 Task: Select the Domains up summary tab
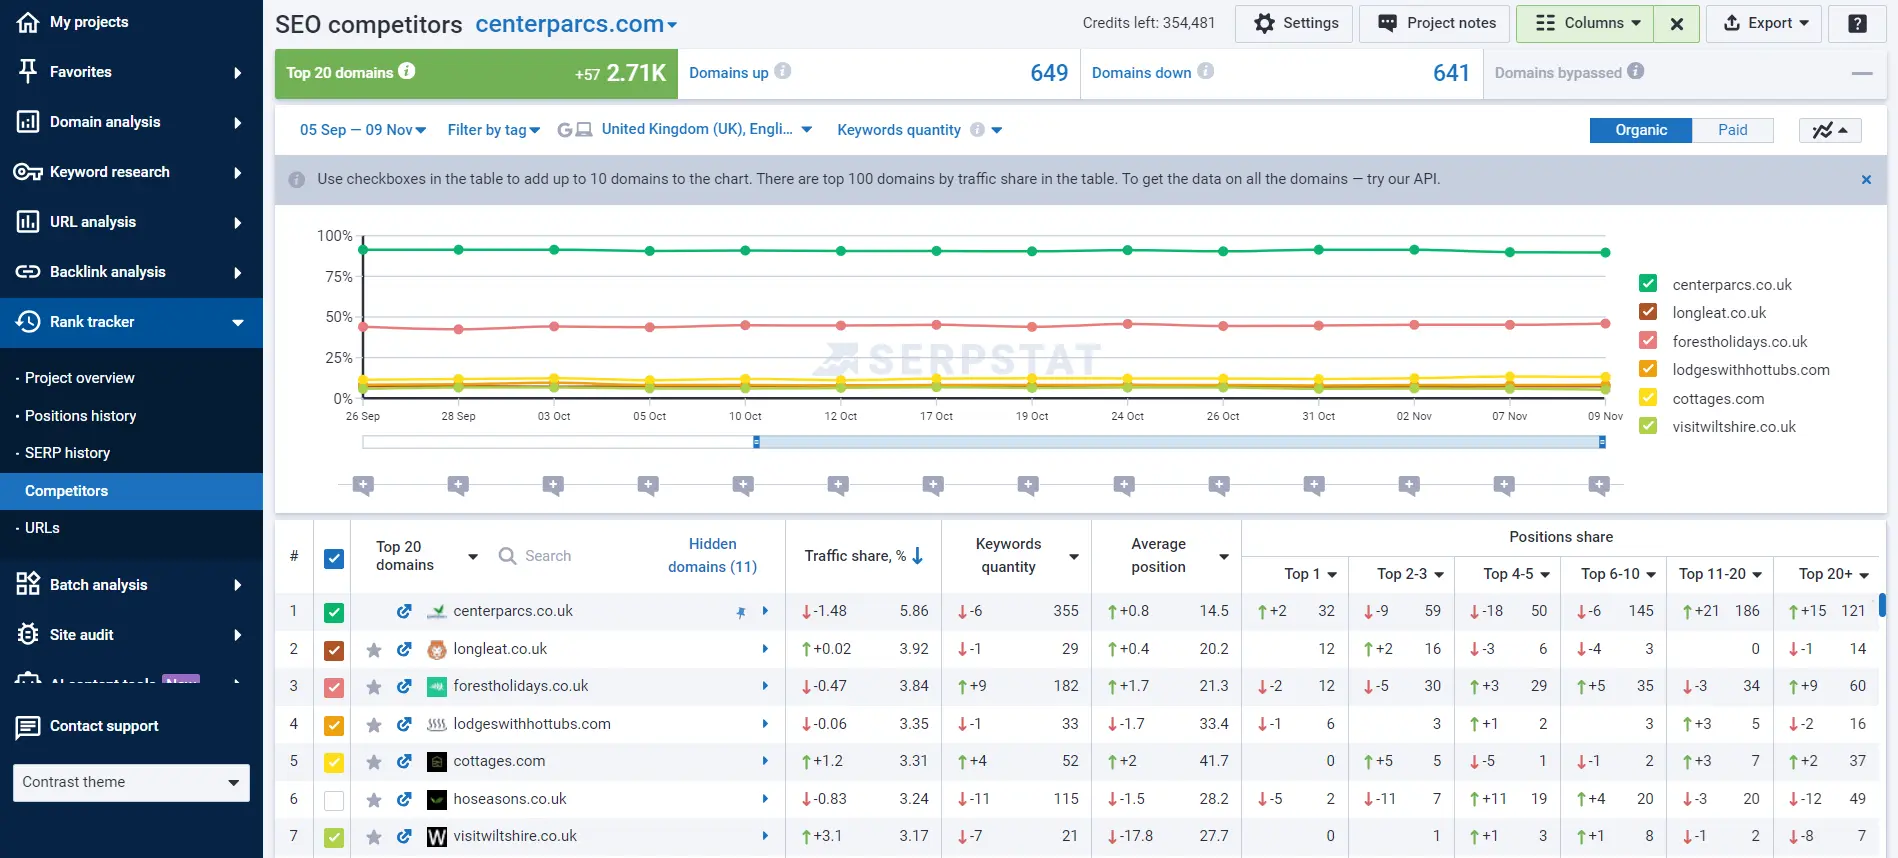pos(878,73)
